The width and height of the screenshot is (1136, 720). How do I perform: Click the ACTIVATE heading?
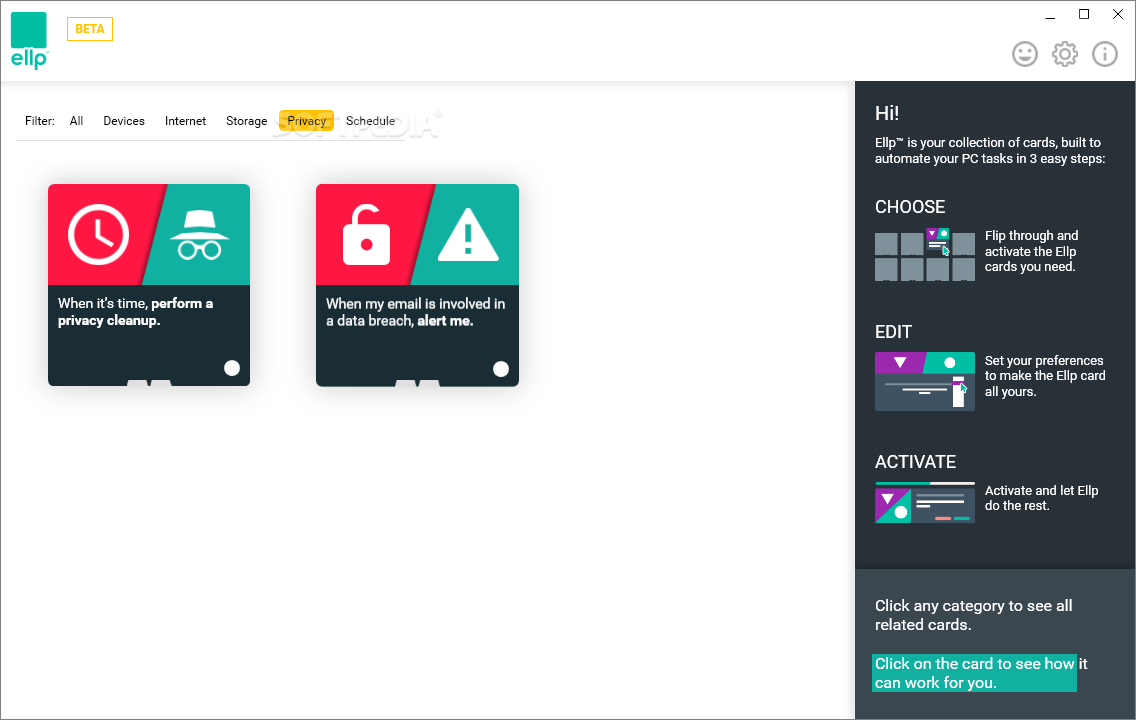915,462
